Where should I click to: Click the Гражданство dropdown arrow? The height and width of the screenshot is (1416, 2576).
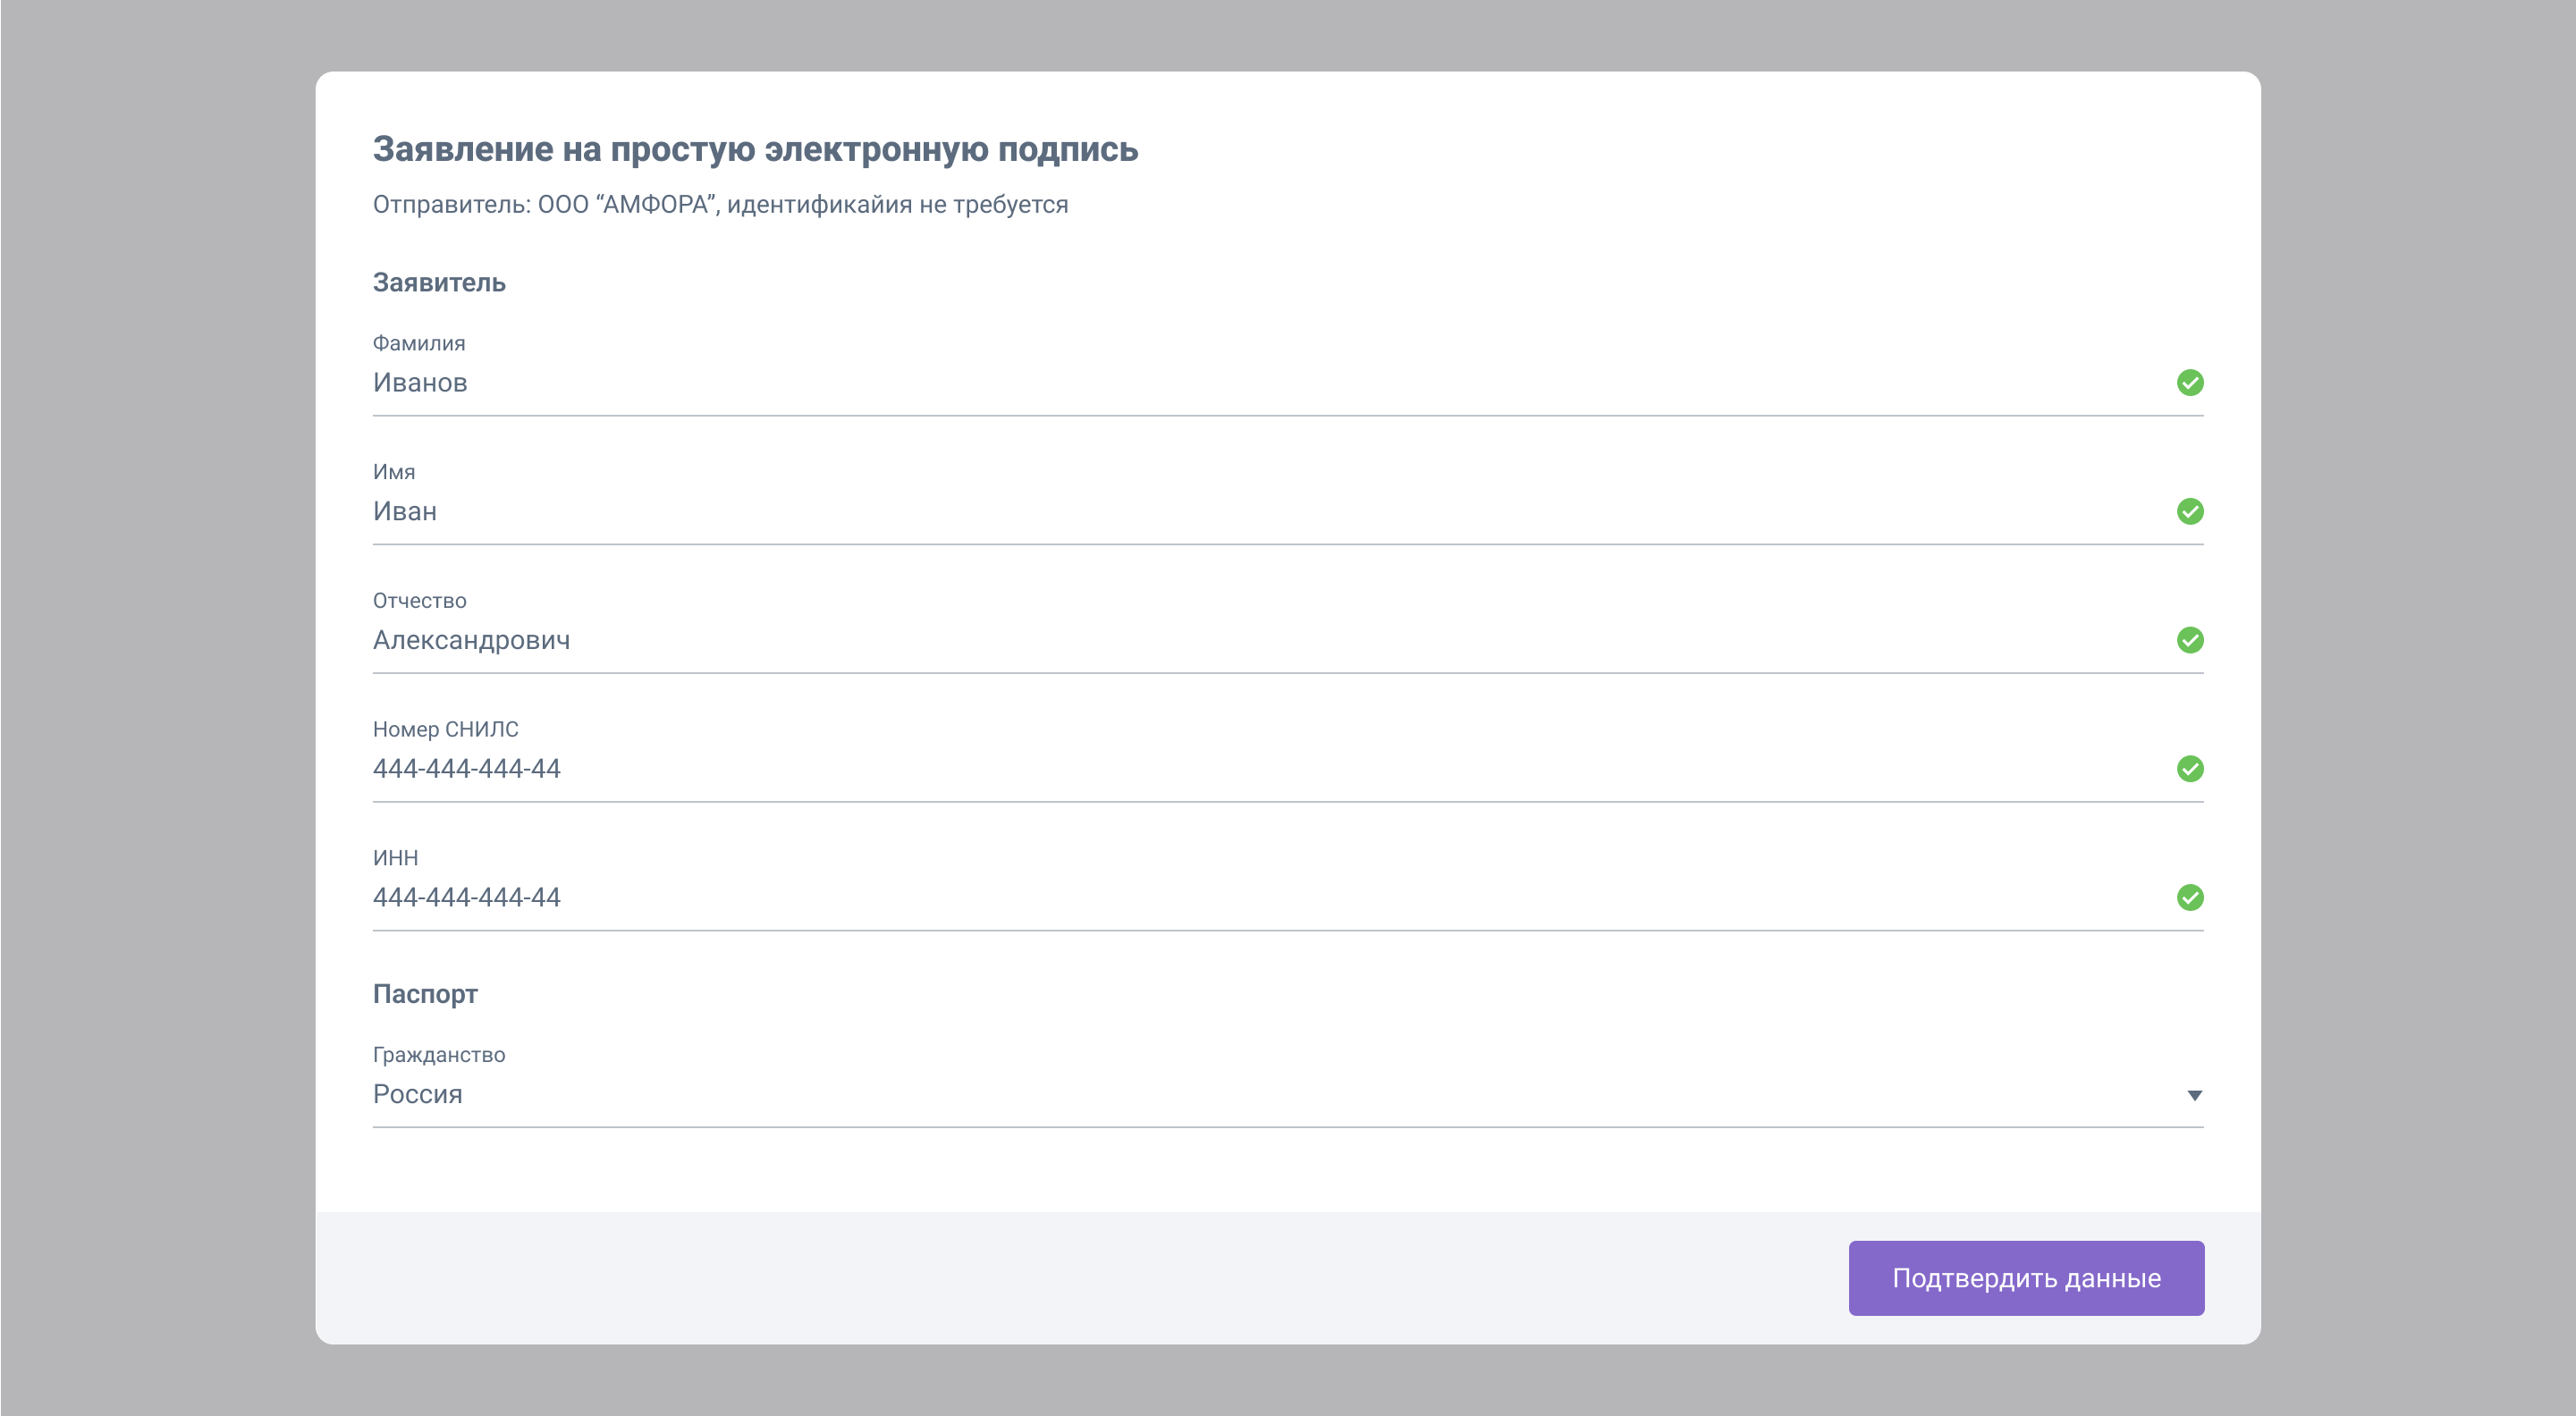pyautogui.click(x=2194, y=1096)
